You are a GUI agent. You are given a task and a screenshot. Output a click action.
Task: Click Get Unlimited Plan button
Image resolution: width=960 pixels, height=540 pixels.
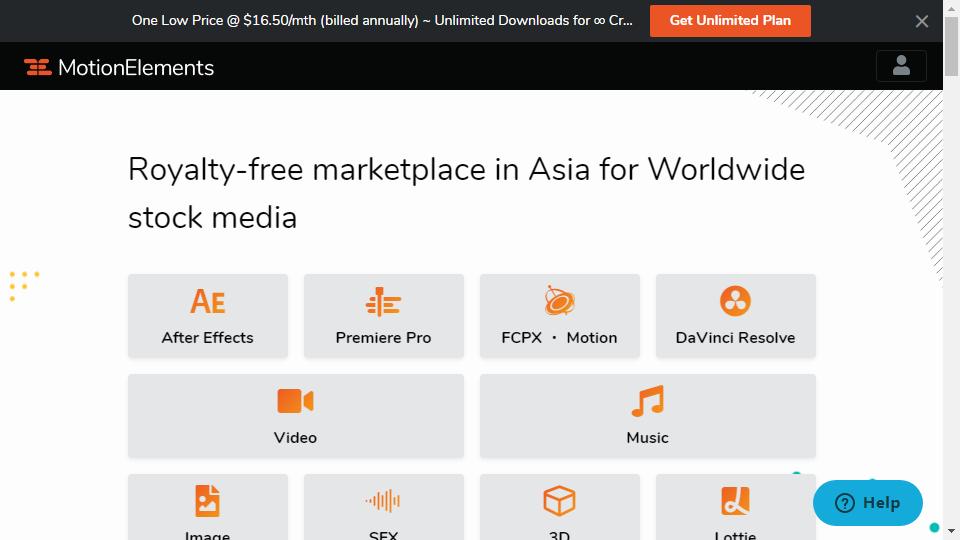point(730,21)
